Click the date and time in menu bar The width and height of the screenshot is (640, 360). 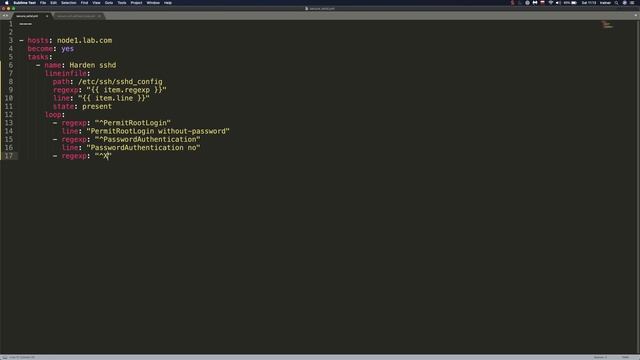(589, 3)
